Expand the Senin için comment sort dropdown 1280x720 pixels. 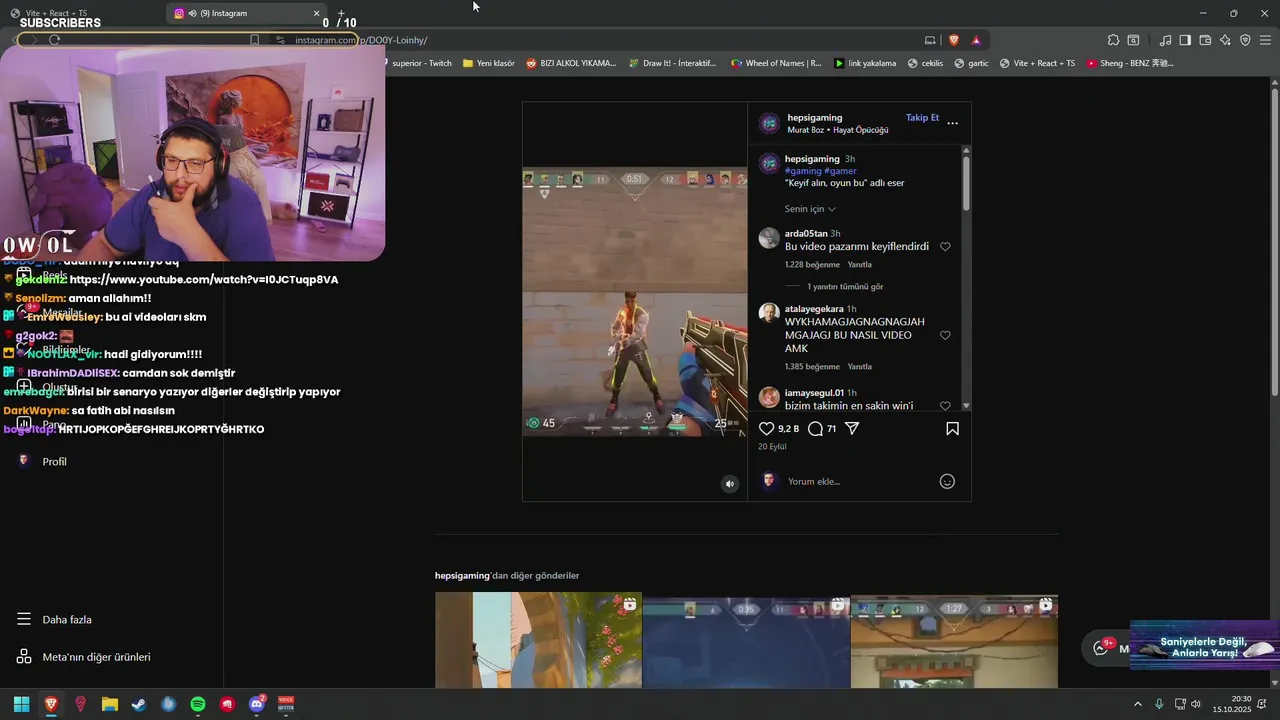[810, 209]
